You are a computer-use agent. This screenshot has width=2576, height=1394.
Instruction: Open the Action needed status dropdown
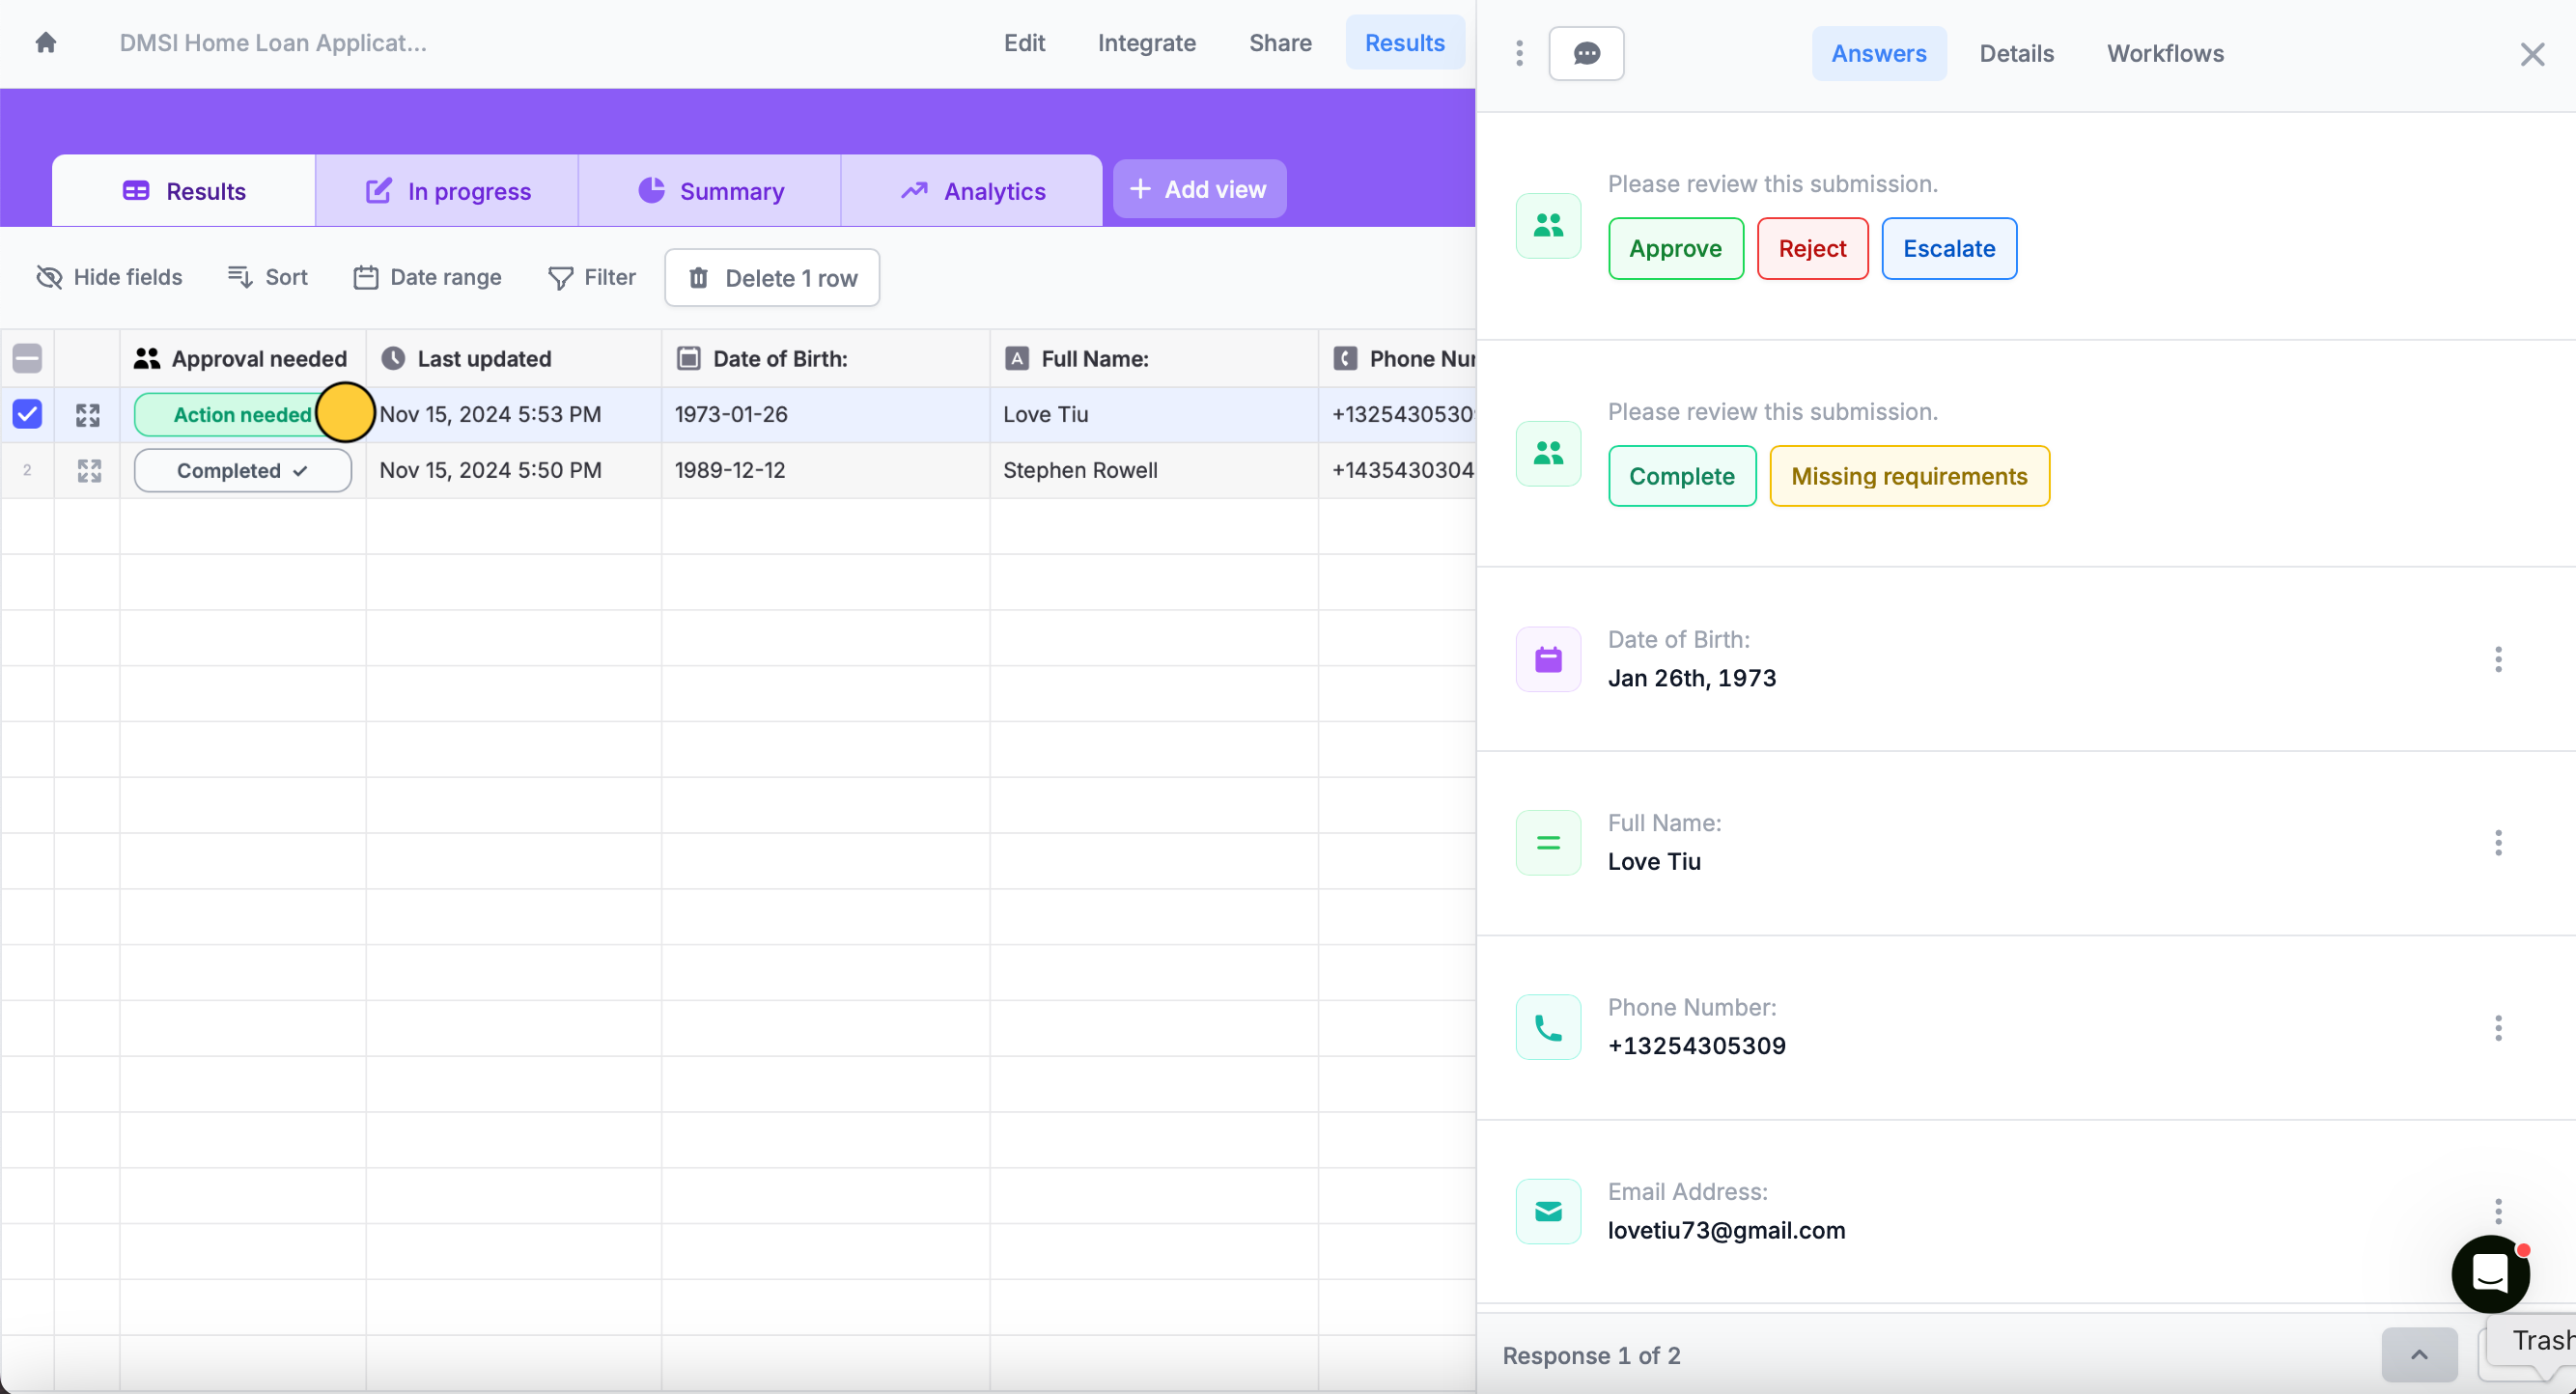coord(243,415)
